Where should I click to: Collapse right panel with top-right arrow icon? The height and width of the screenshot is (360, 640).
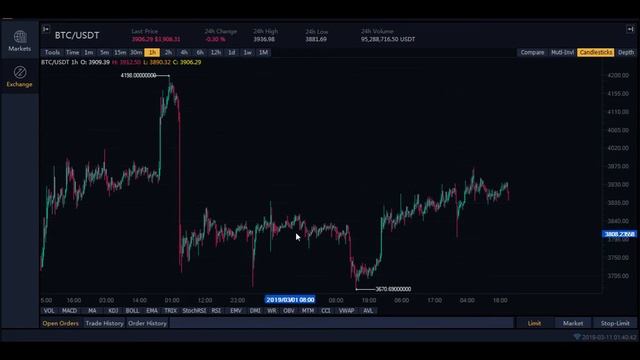pyautogui.click(x=630, y=29)
